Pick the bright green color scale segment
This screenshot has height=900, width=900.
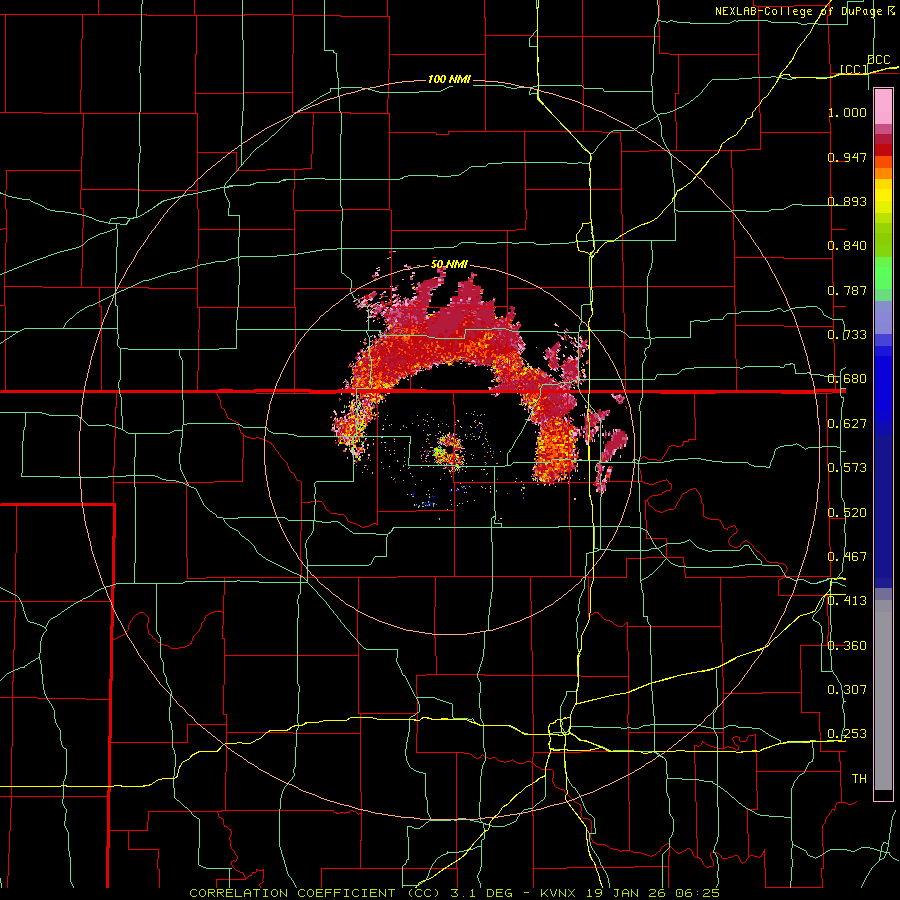883,273
